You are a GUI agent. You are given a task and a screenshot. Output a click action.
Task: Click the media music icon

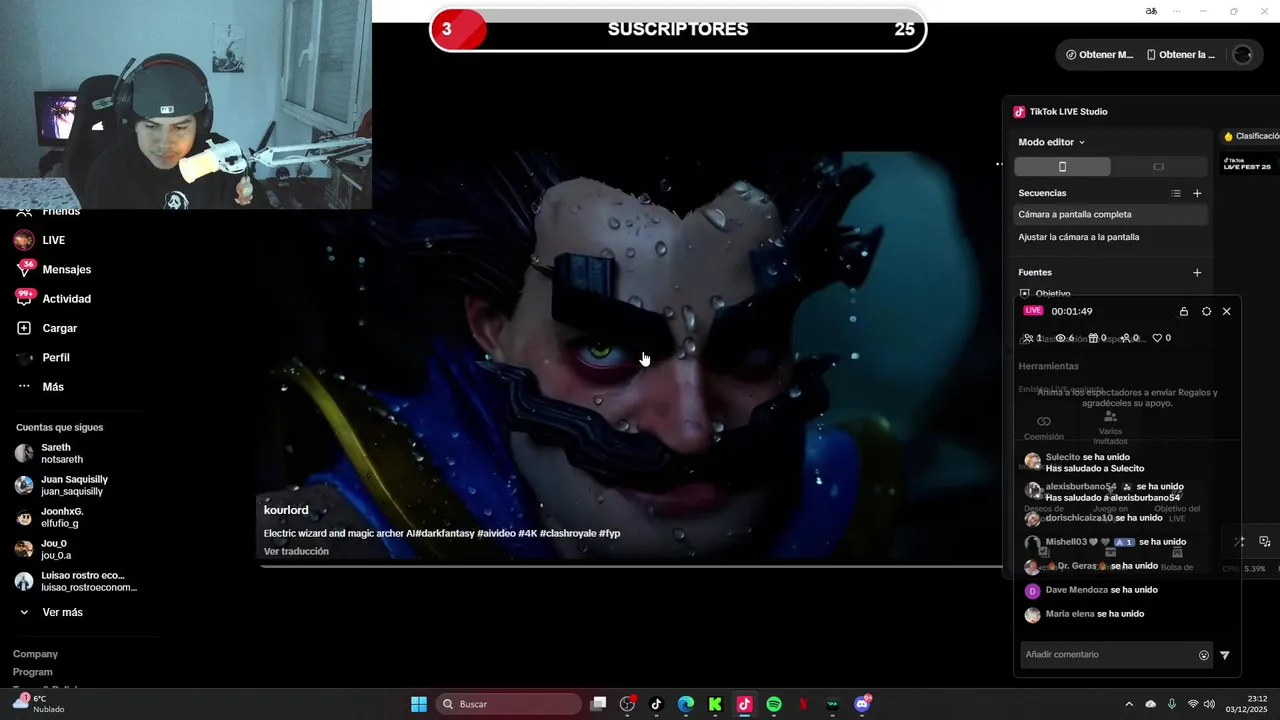coord(1265,542)
